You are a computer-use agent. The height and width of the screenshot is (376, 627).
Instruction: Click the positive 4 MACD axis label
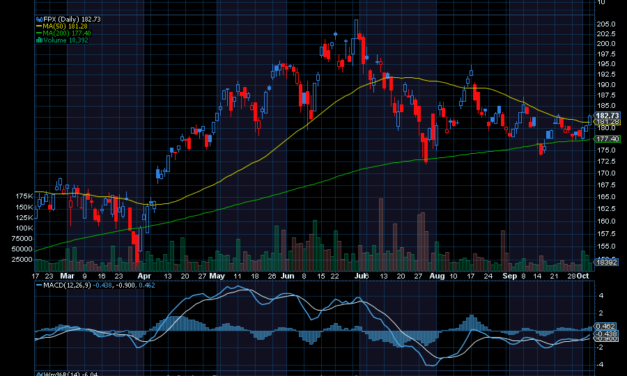(601, 296)
